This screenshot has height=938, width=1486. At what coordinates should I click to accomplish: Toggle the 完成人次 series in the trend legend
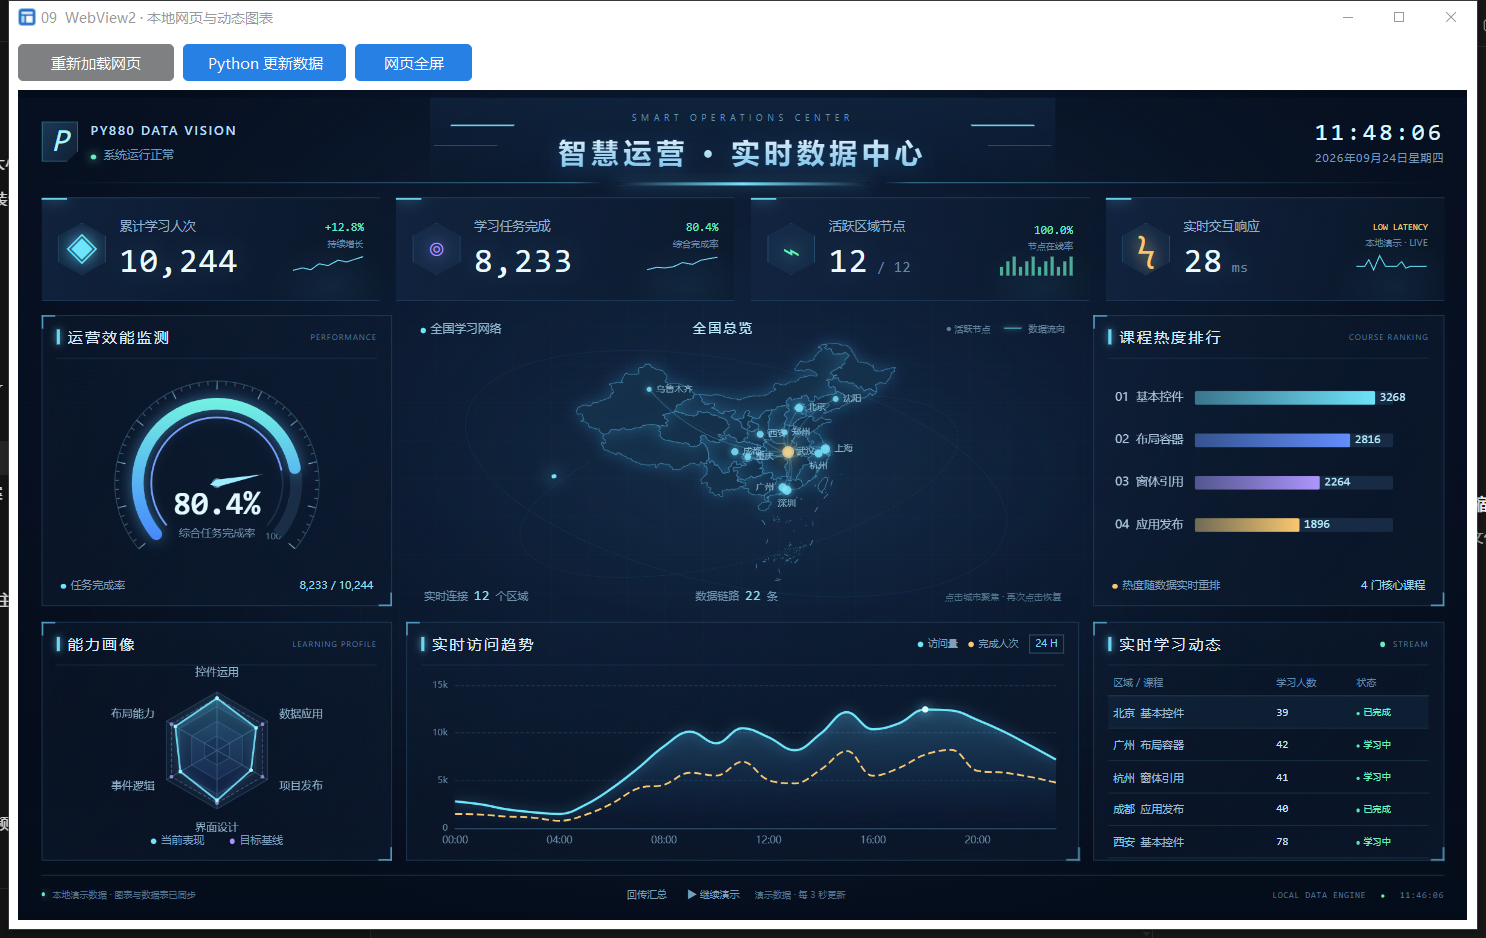point(993,644)
